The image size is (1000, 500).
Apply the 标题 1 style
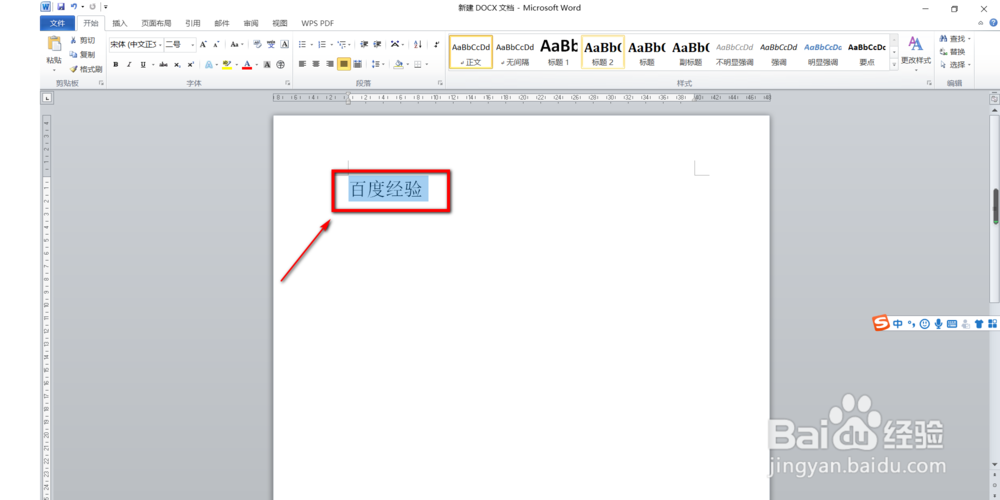[558, 52]
